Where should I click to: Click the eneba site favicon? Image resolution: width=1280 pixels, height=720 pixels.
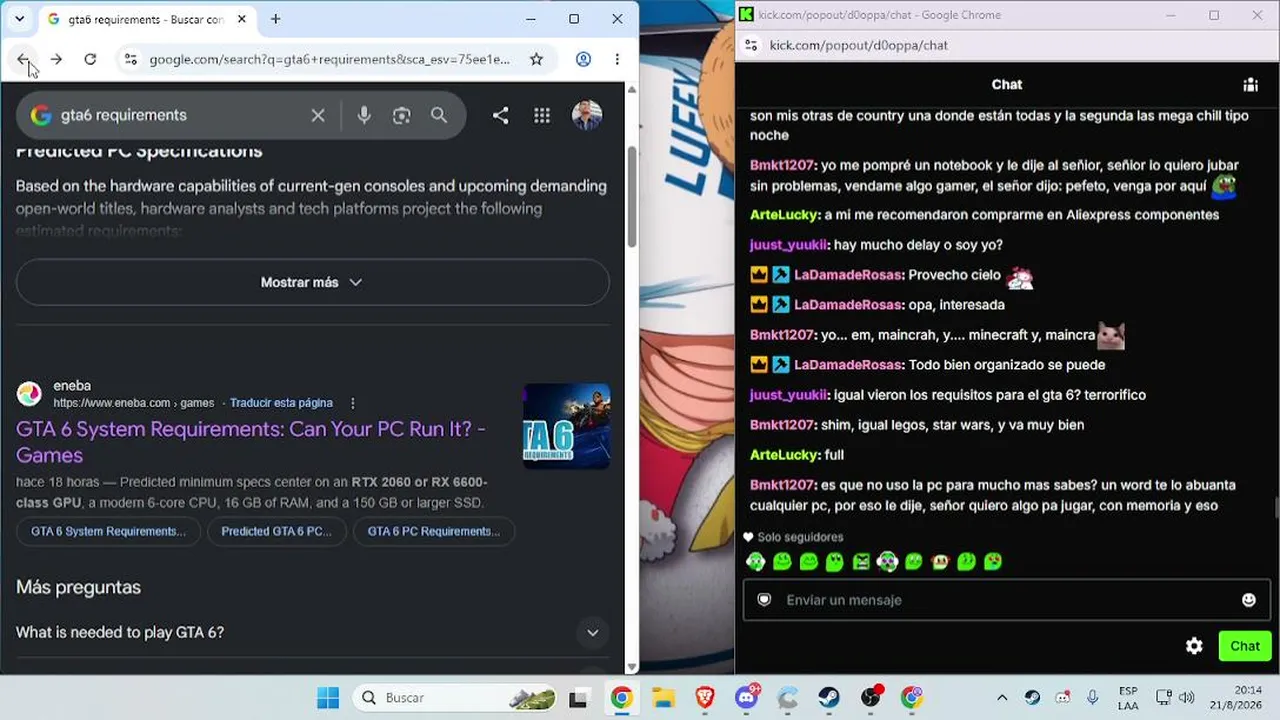click(x=29, y=394)
